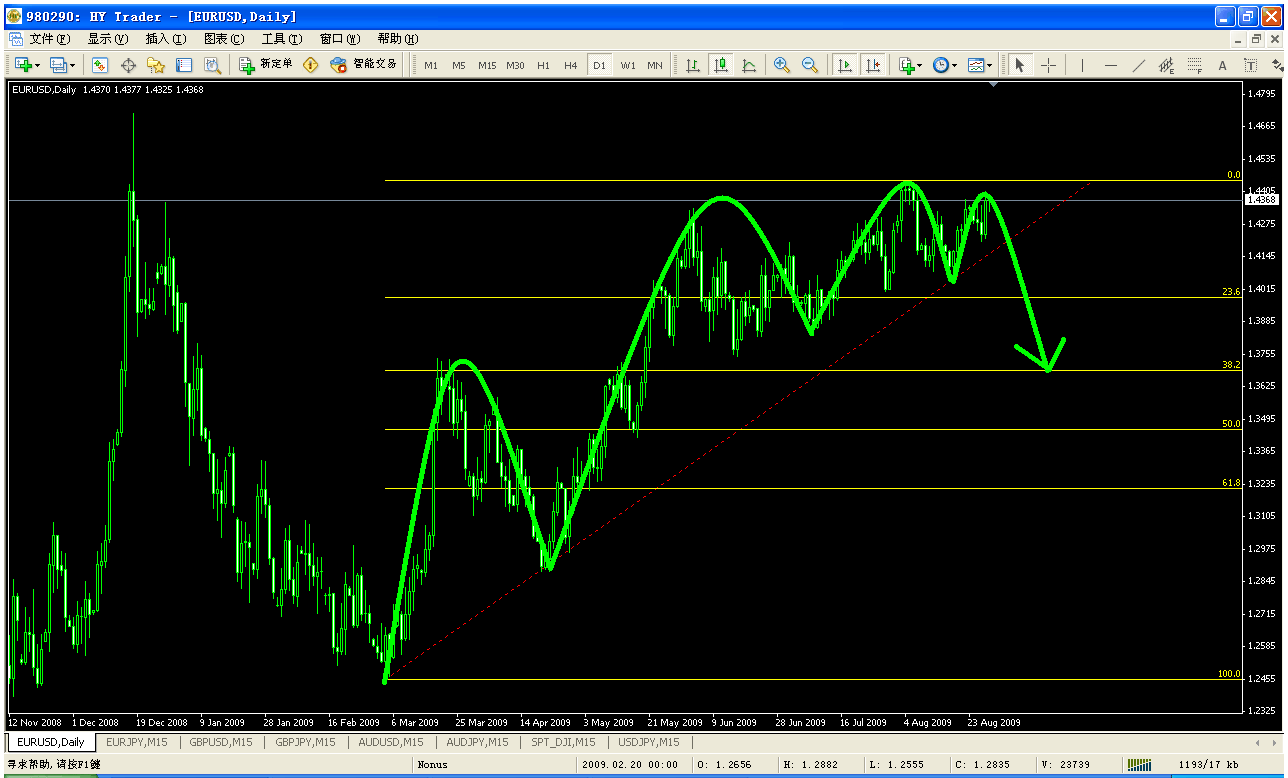1288x778 pixels.
Task: Select the W1 timeframe
Action: (628, 65)
